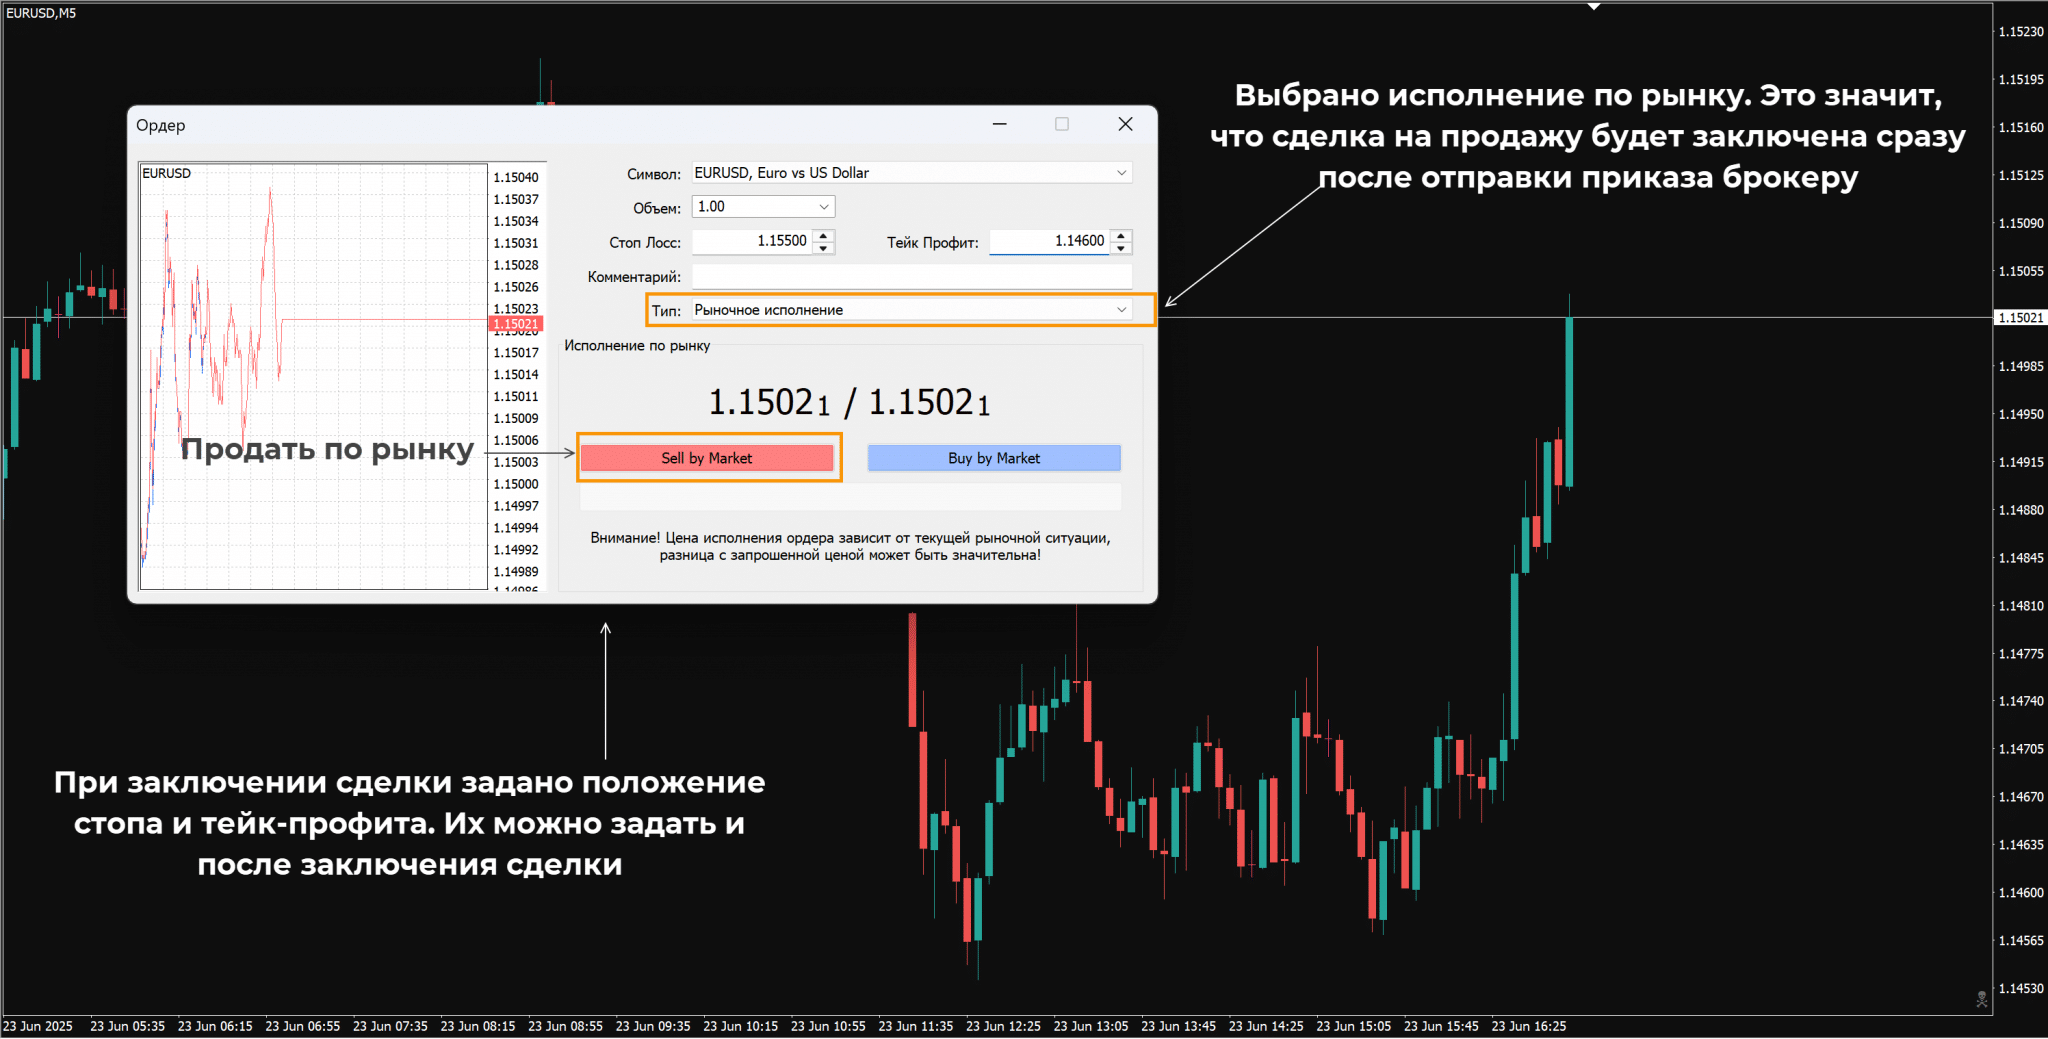Viewport: 2048px width, 1039px height.
Task: Click the skull icon in chart corner
Action: click(x=1981, y=999)
